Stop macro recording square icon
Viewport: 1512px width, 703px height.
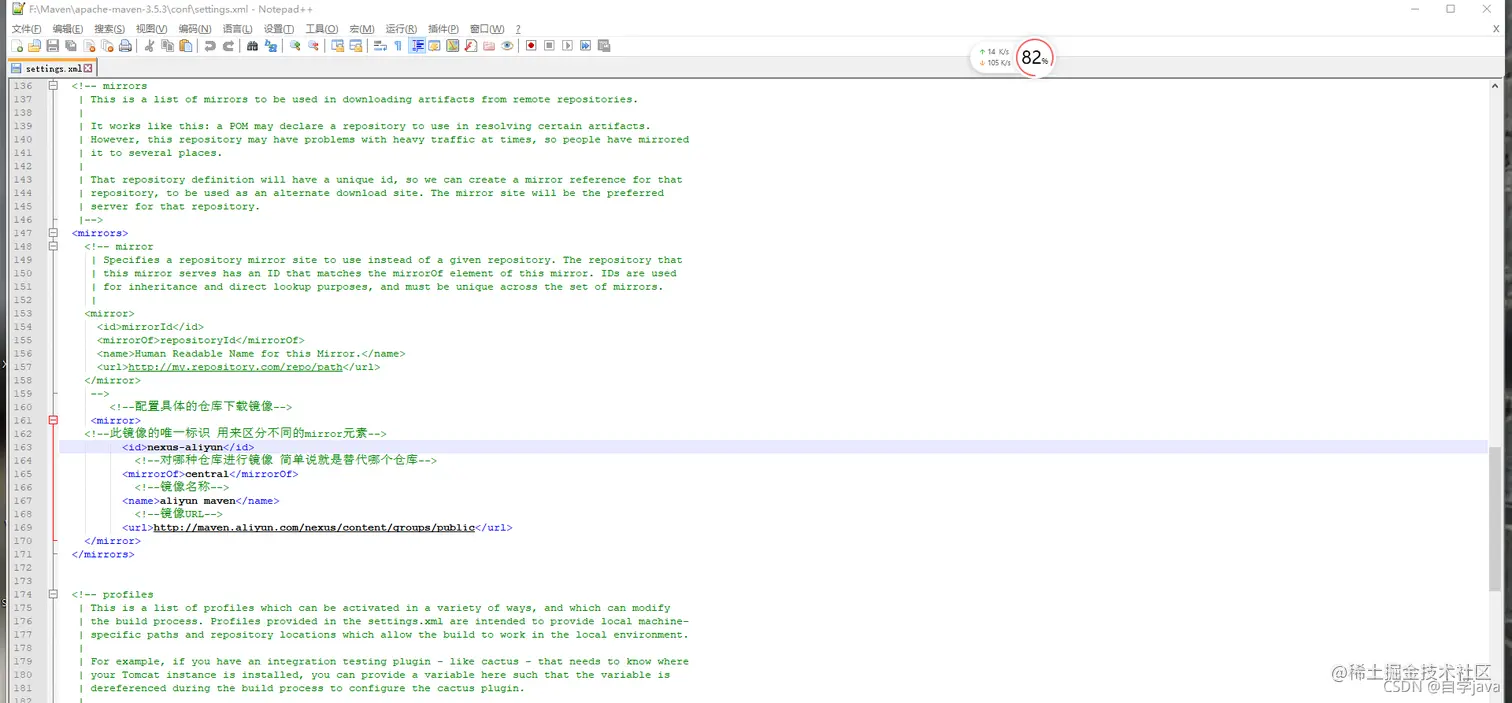click(x=549, y=45)
